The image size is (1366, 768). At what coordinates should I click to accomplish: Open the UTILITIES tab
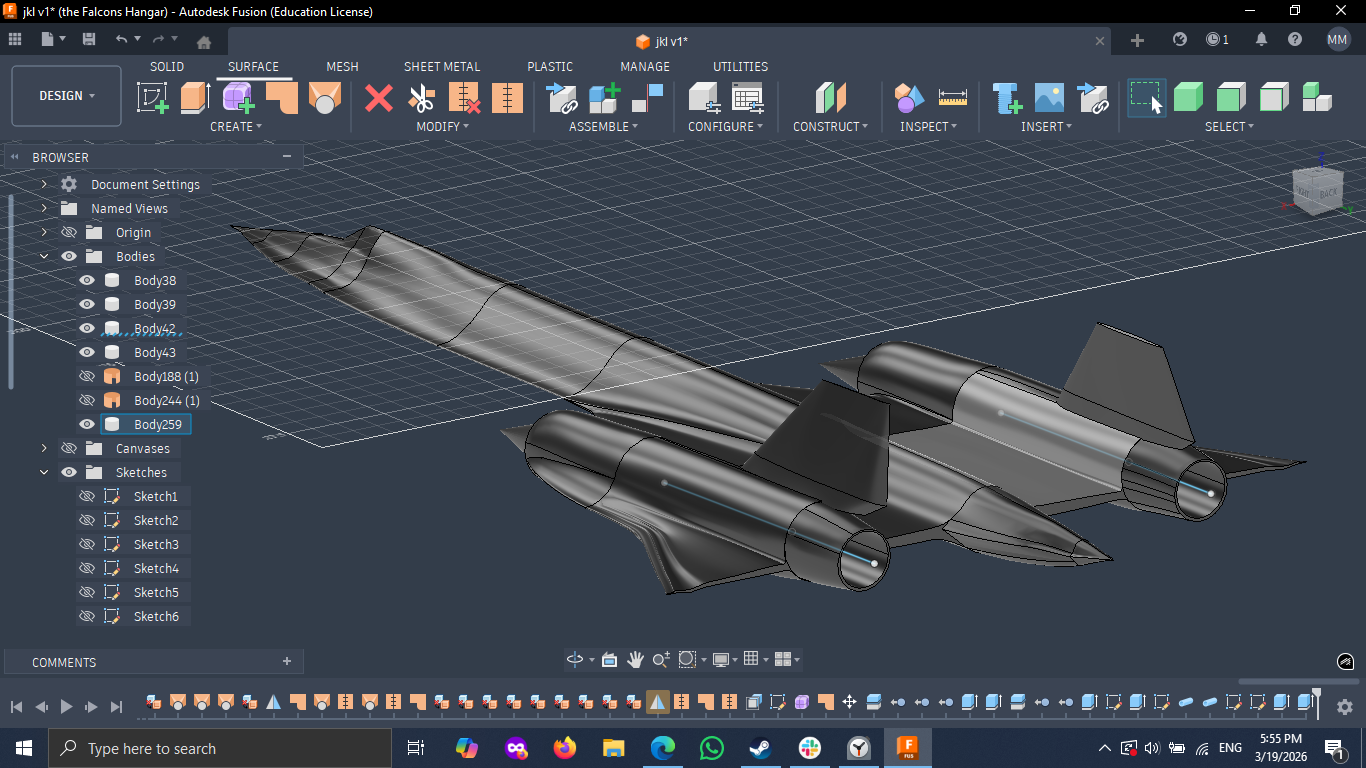[740, 66]
